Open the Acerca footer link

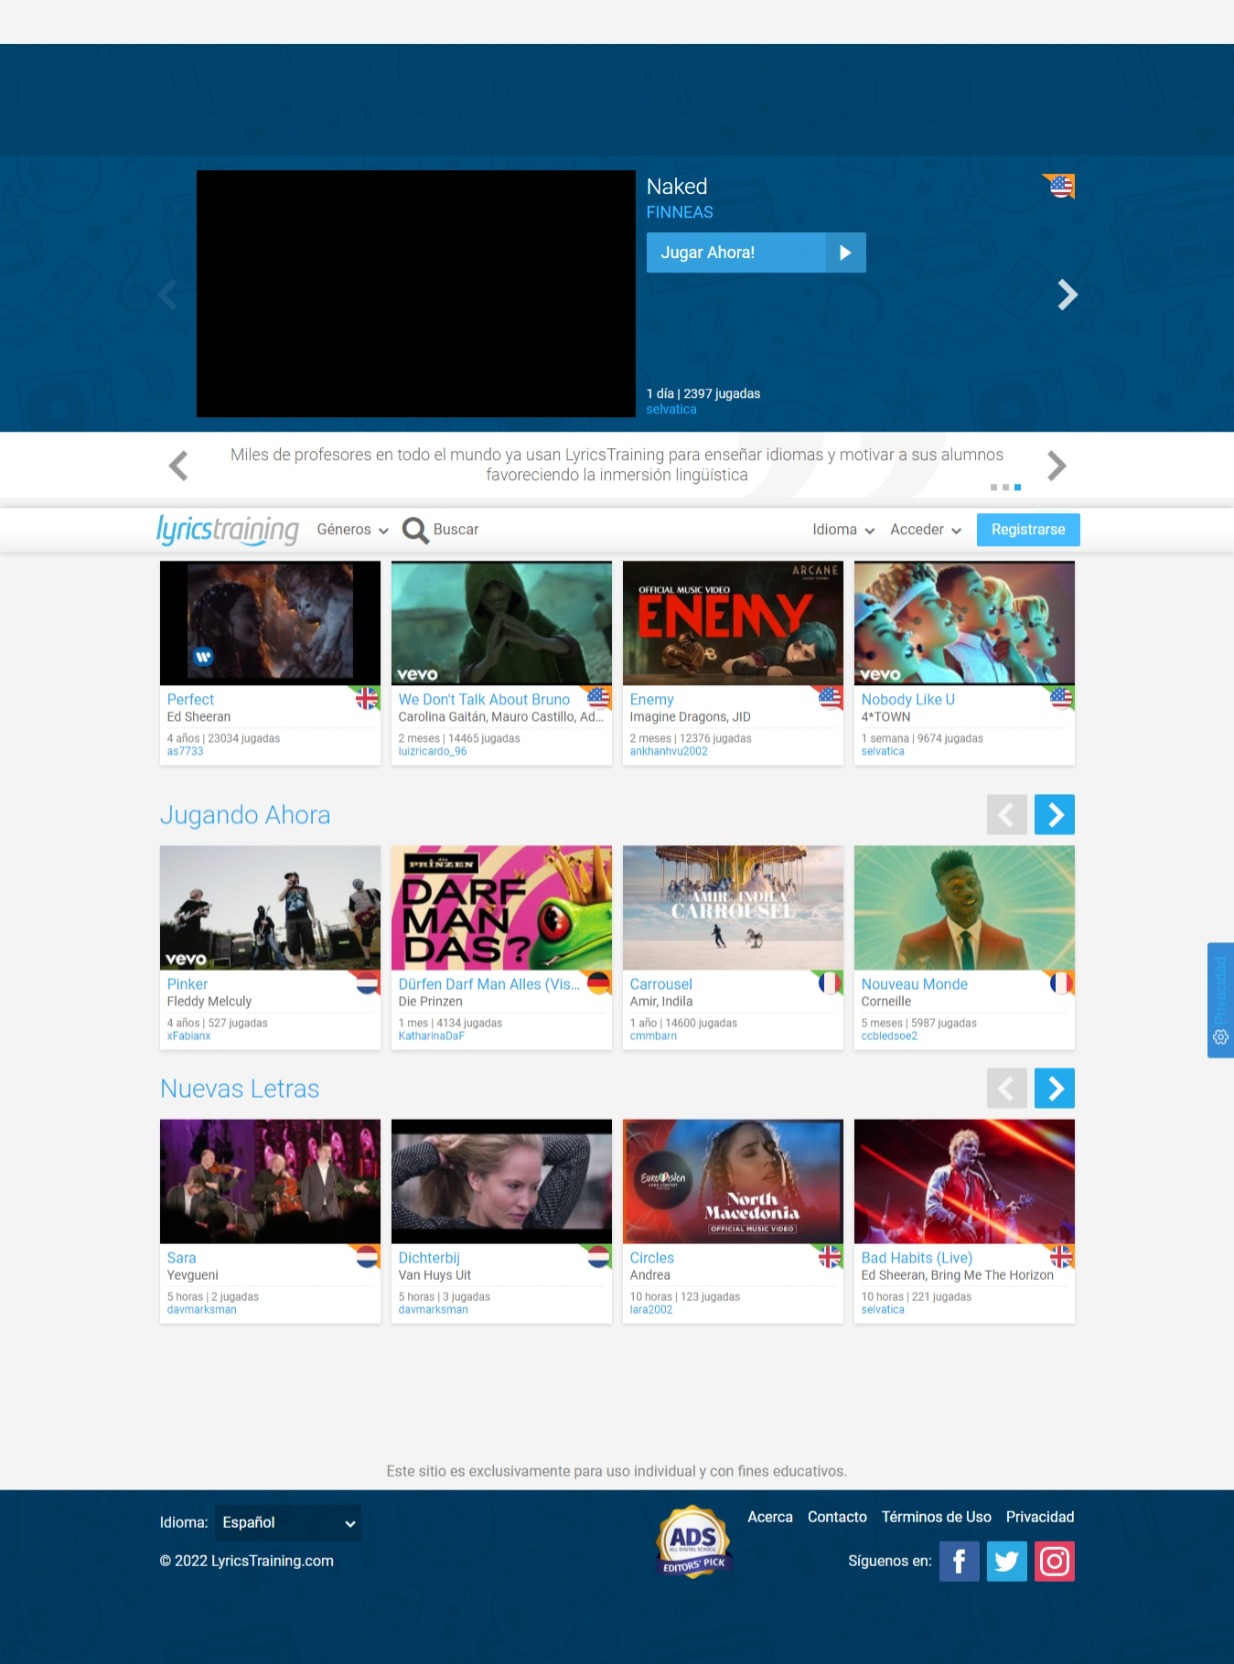[x=770, y=1517]
